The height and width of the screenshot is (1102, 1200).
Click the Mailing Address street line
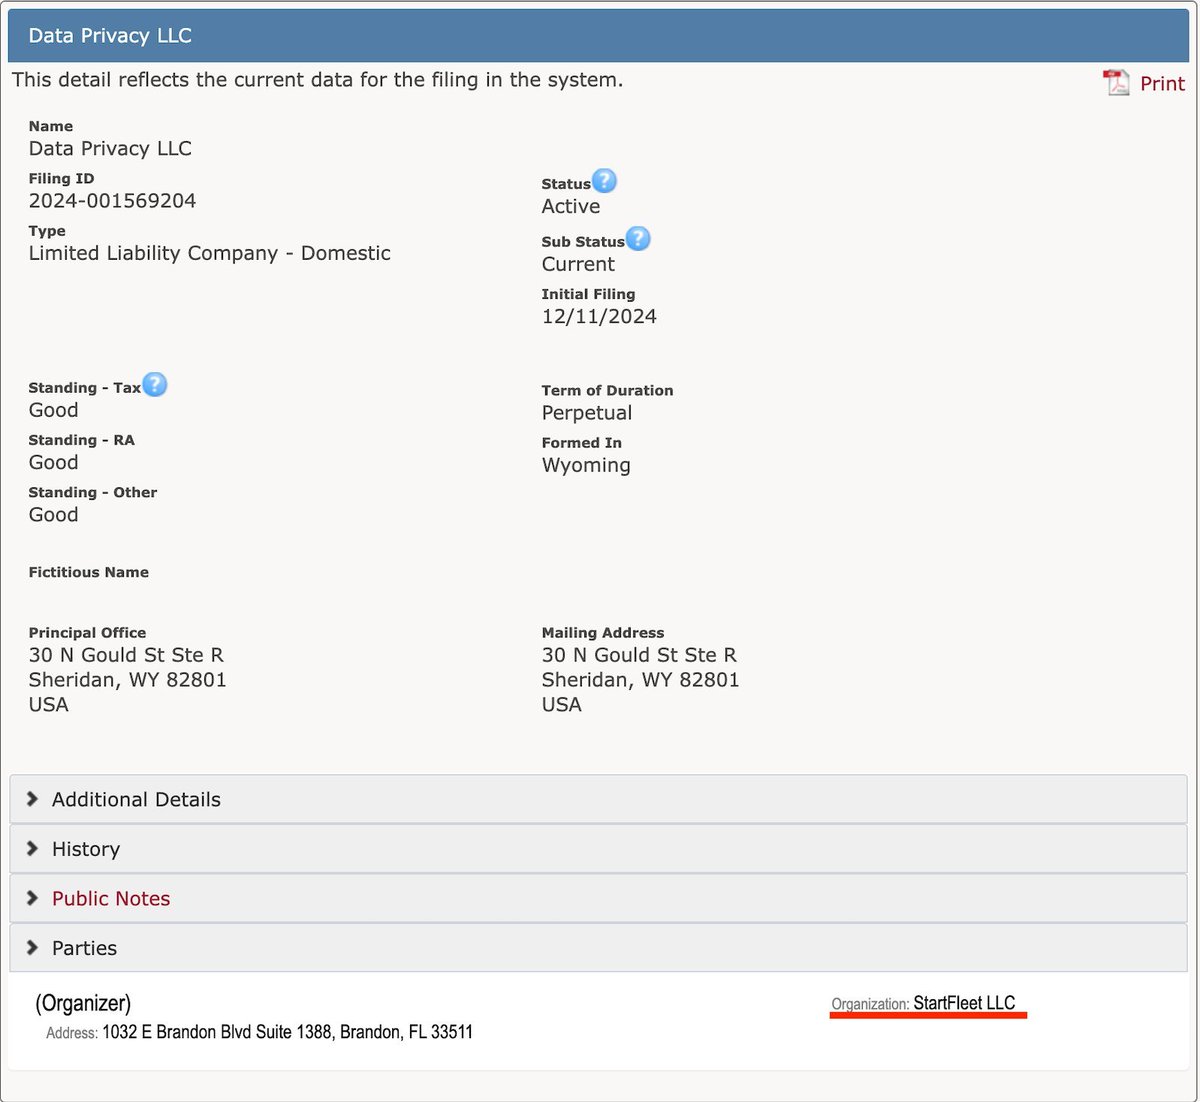(639, 655)
